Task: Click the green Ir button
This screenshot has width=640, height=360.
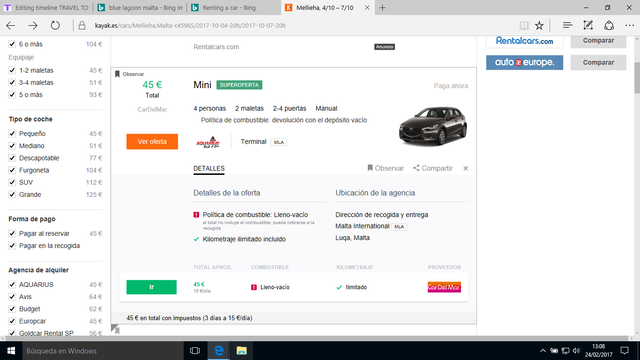Action: point(151,287)
